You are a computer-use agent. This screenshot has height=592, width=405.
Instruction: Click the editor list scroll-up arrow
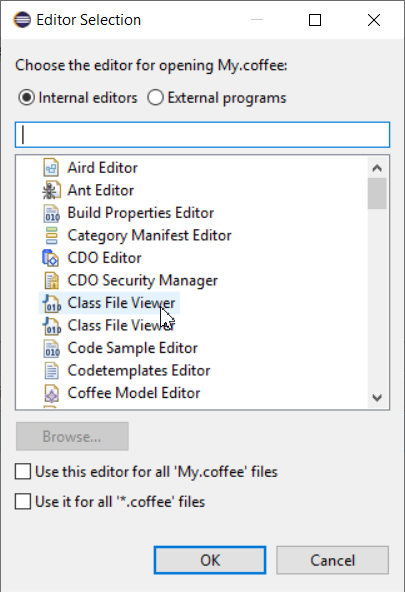pyautogui.click(x=377, y=168)
